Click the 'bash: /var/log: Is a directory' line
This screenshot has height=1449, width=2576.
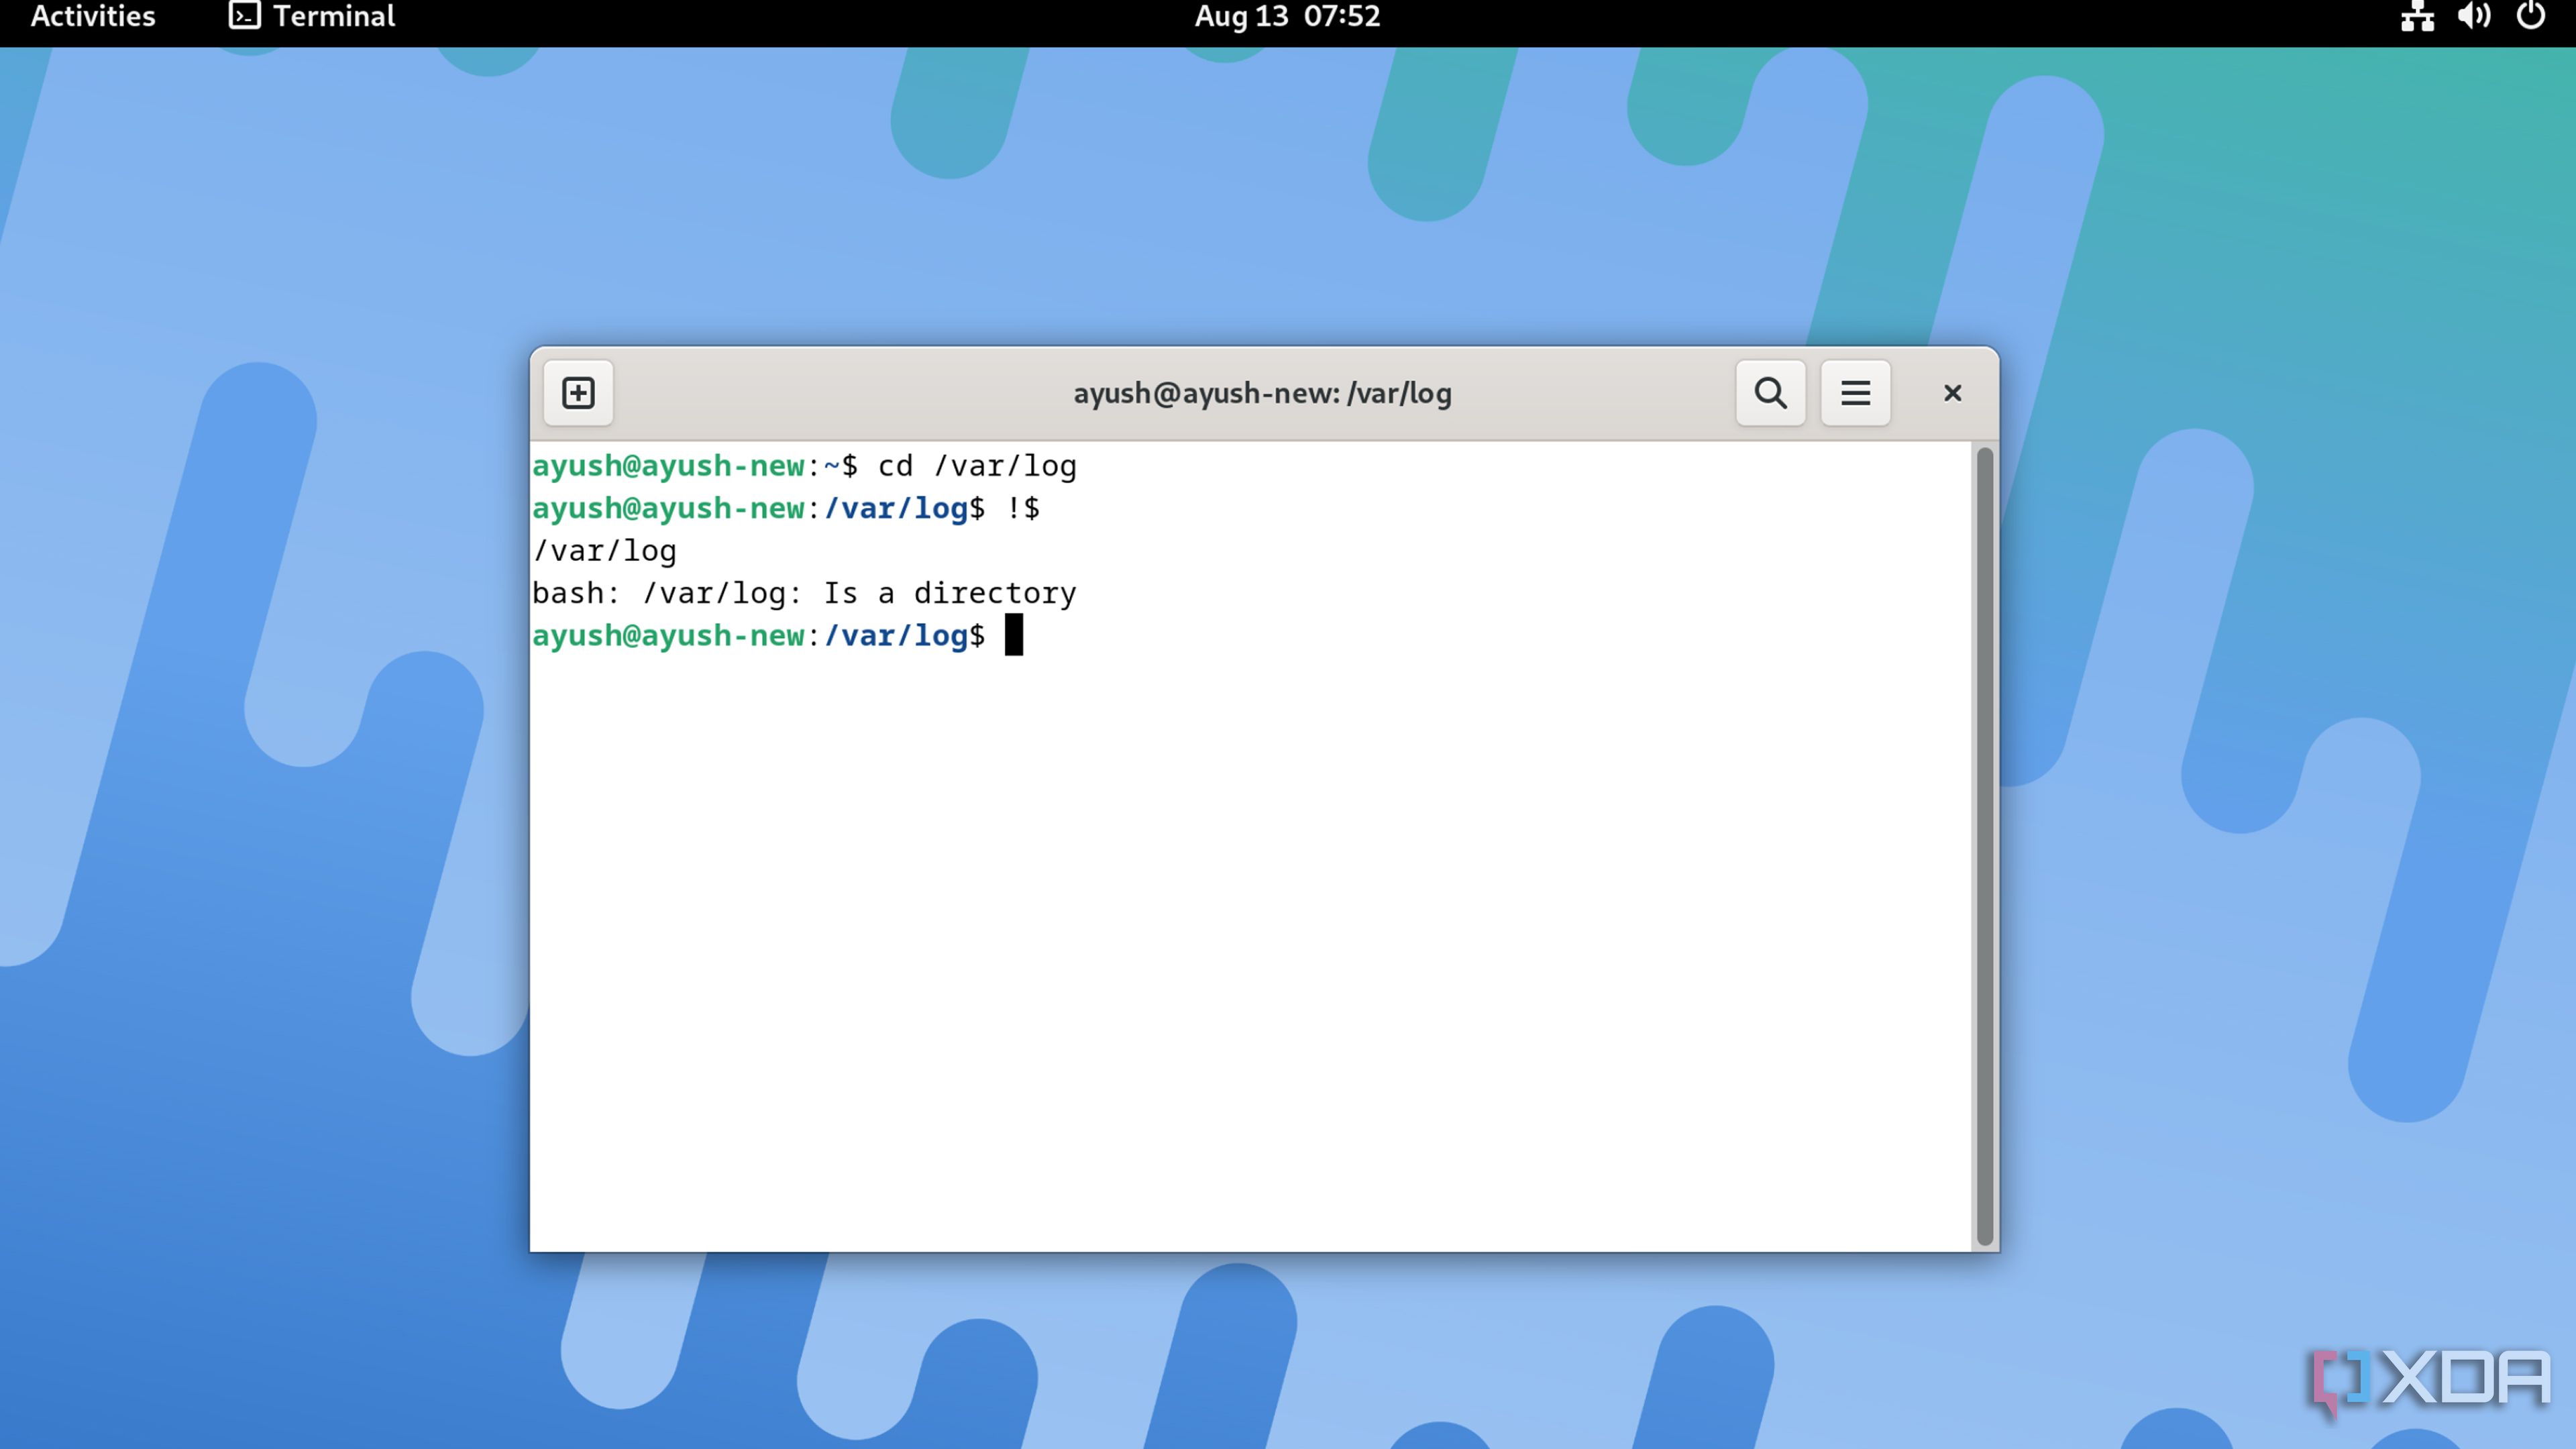(804, 594)
